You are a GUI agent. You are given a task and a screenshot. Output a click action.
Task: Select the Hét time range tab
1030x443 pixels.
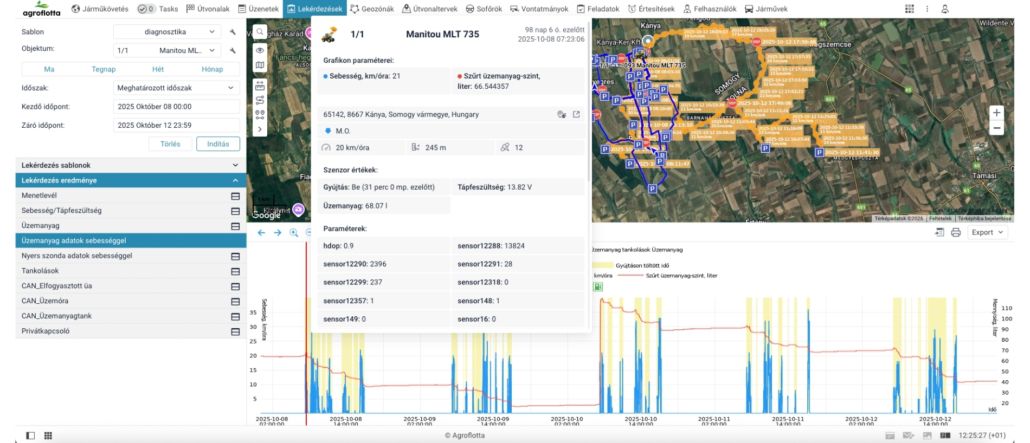click(158, 68)
